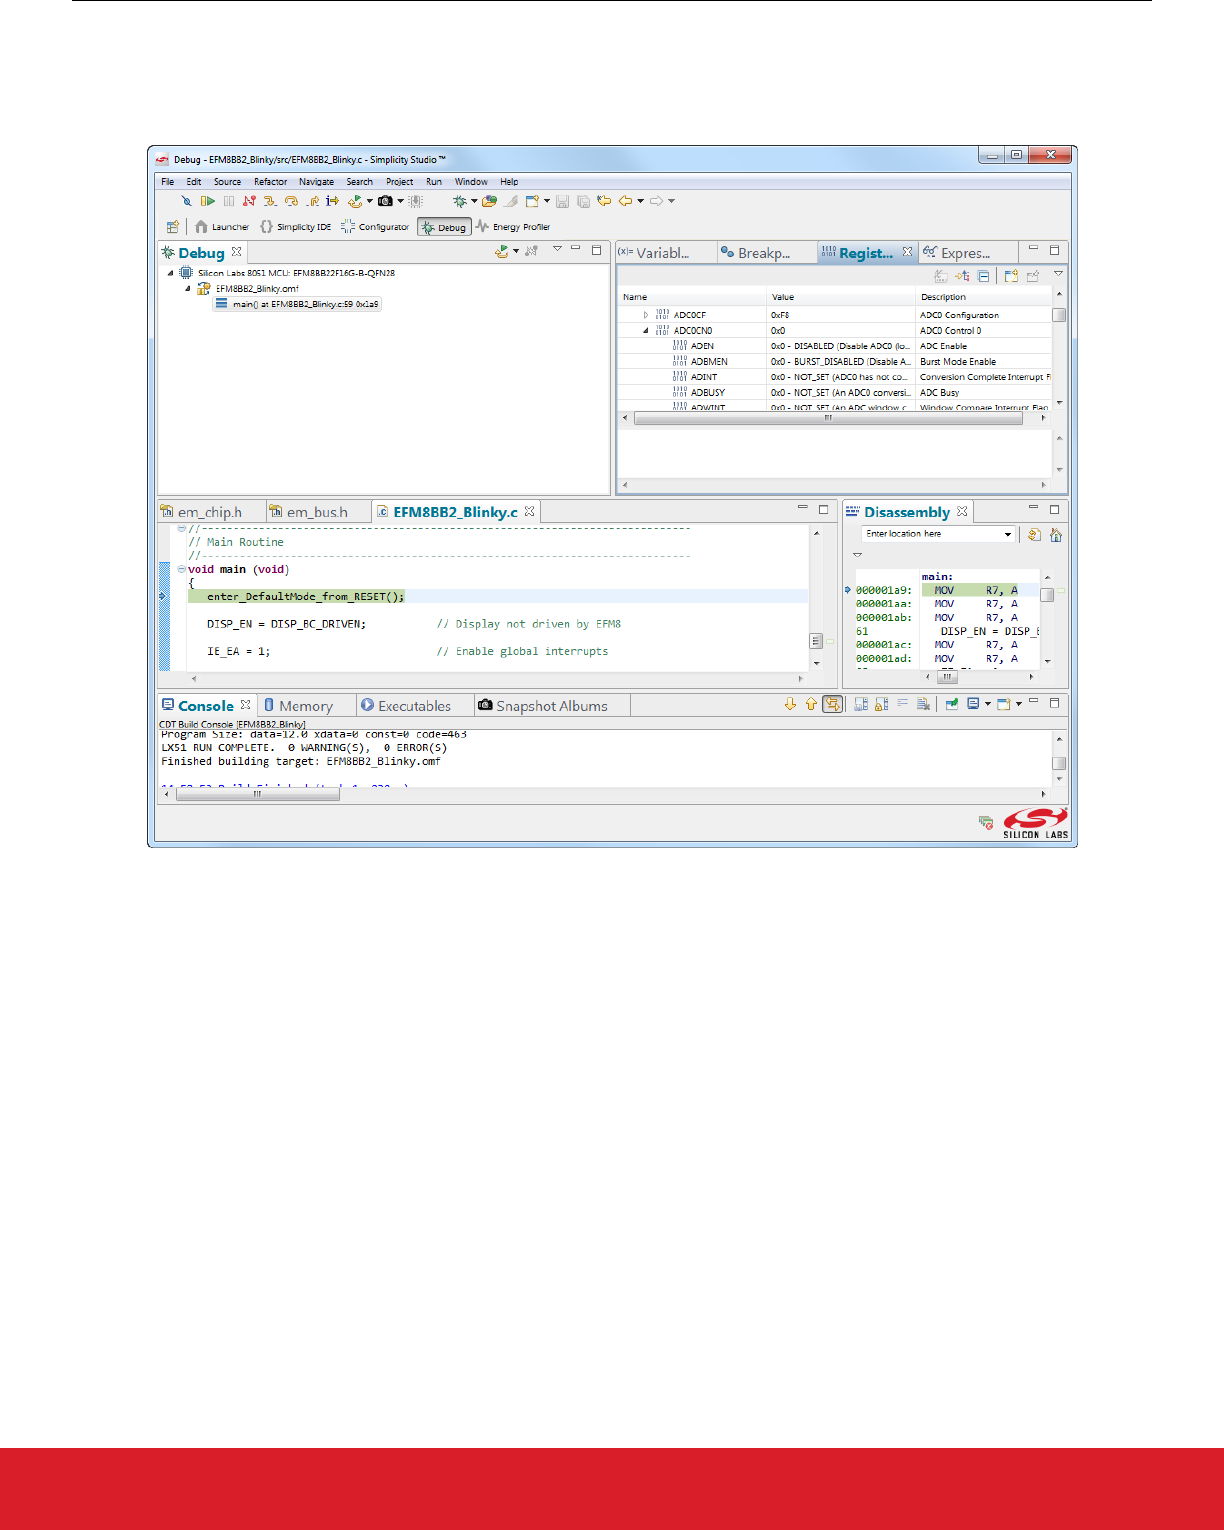Switch to Simplicity IDE perspective

click(x=295, y=227)
